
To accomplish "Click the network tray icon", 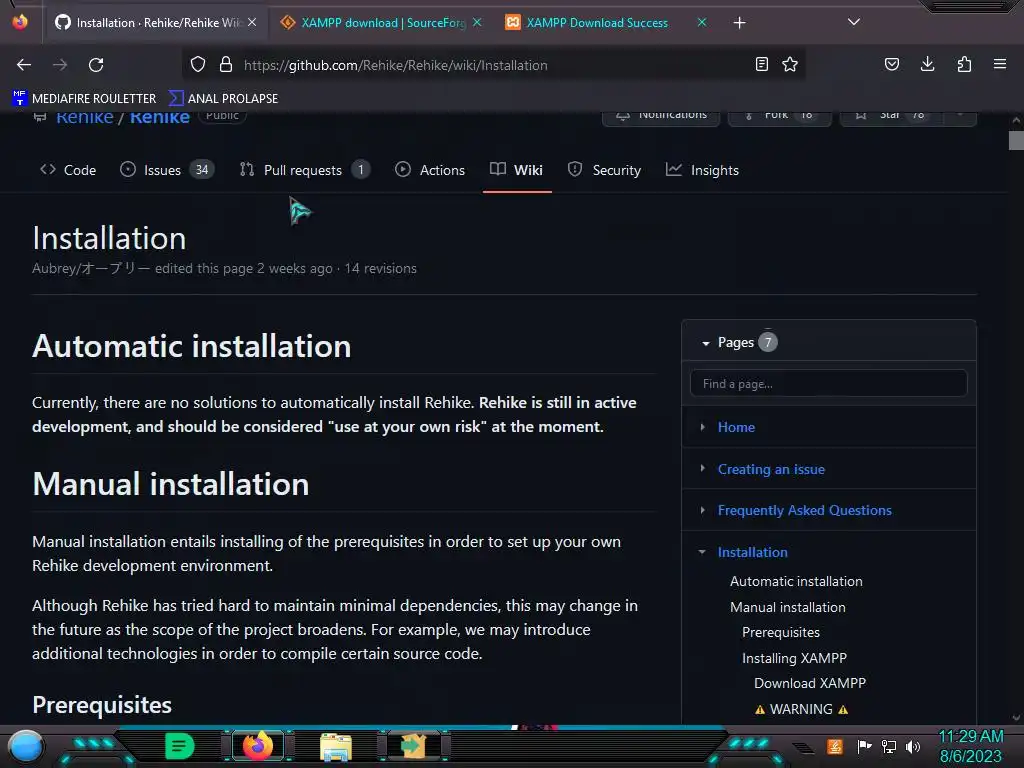I will (888, 746).
